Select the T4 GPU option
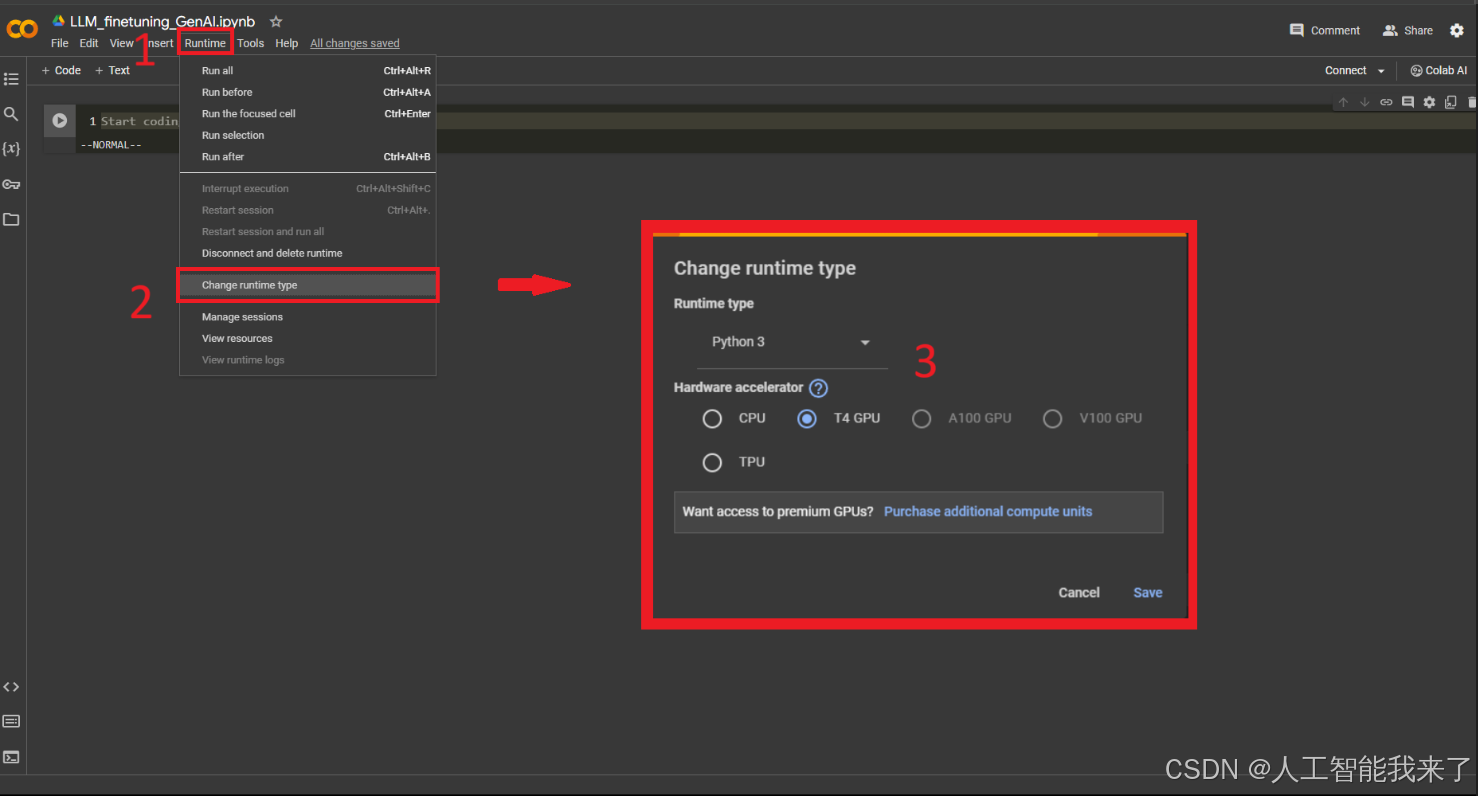1478x796 pixels. [807, 419]
